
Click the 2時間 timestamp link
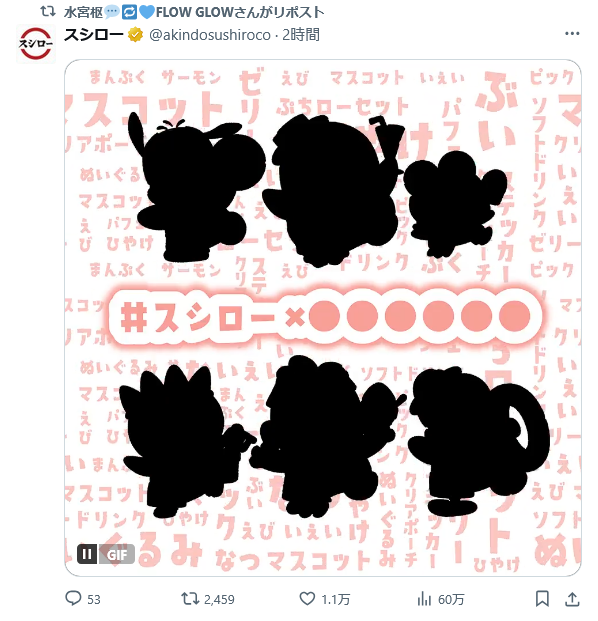coord(301,35)
